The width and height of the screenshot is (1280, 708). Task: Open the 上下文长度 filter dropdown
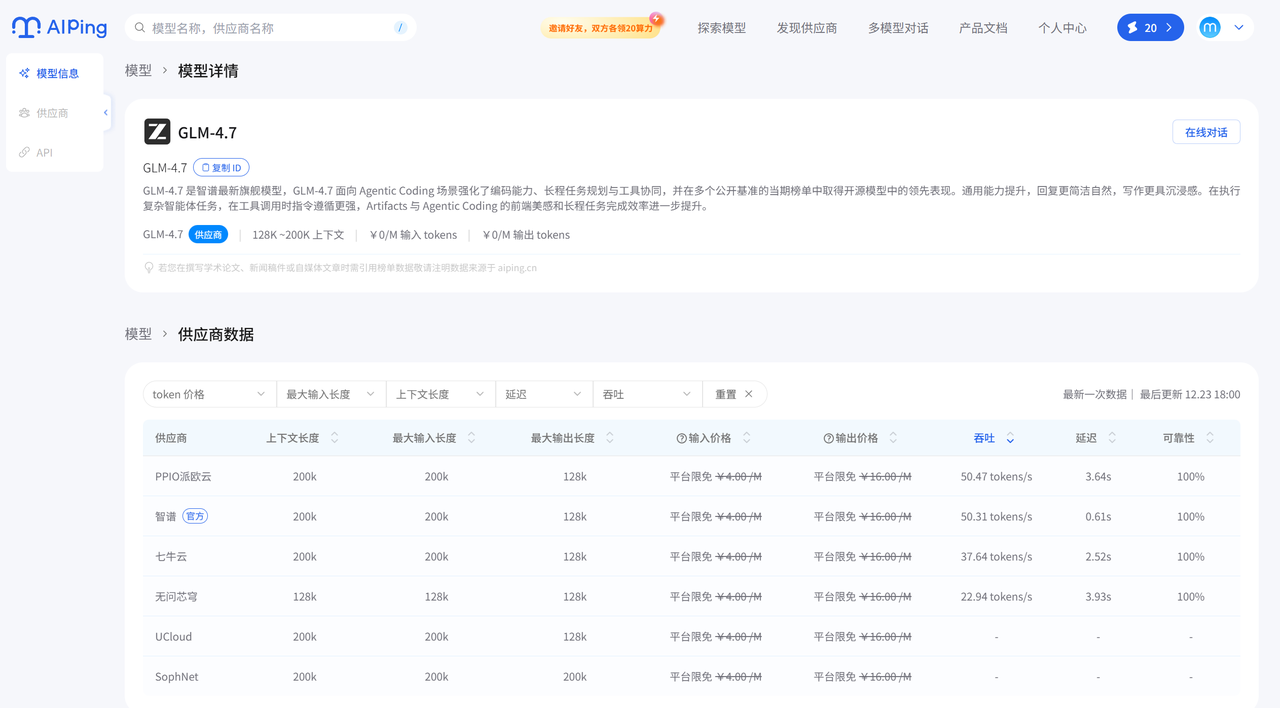tap(441, 394)
